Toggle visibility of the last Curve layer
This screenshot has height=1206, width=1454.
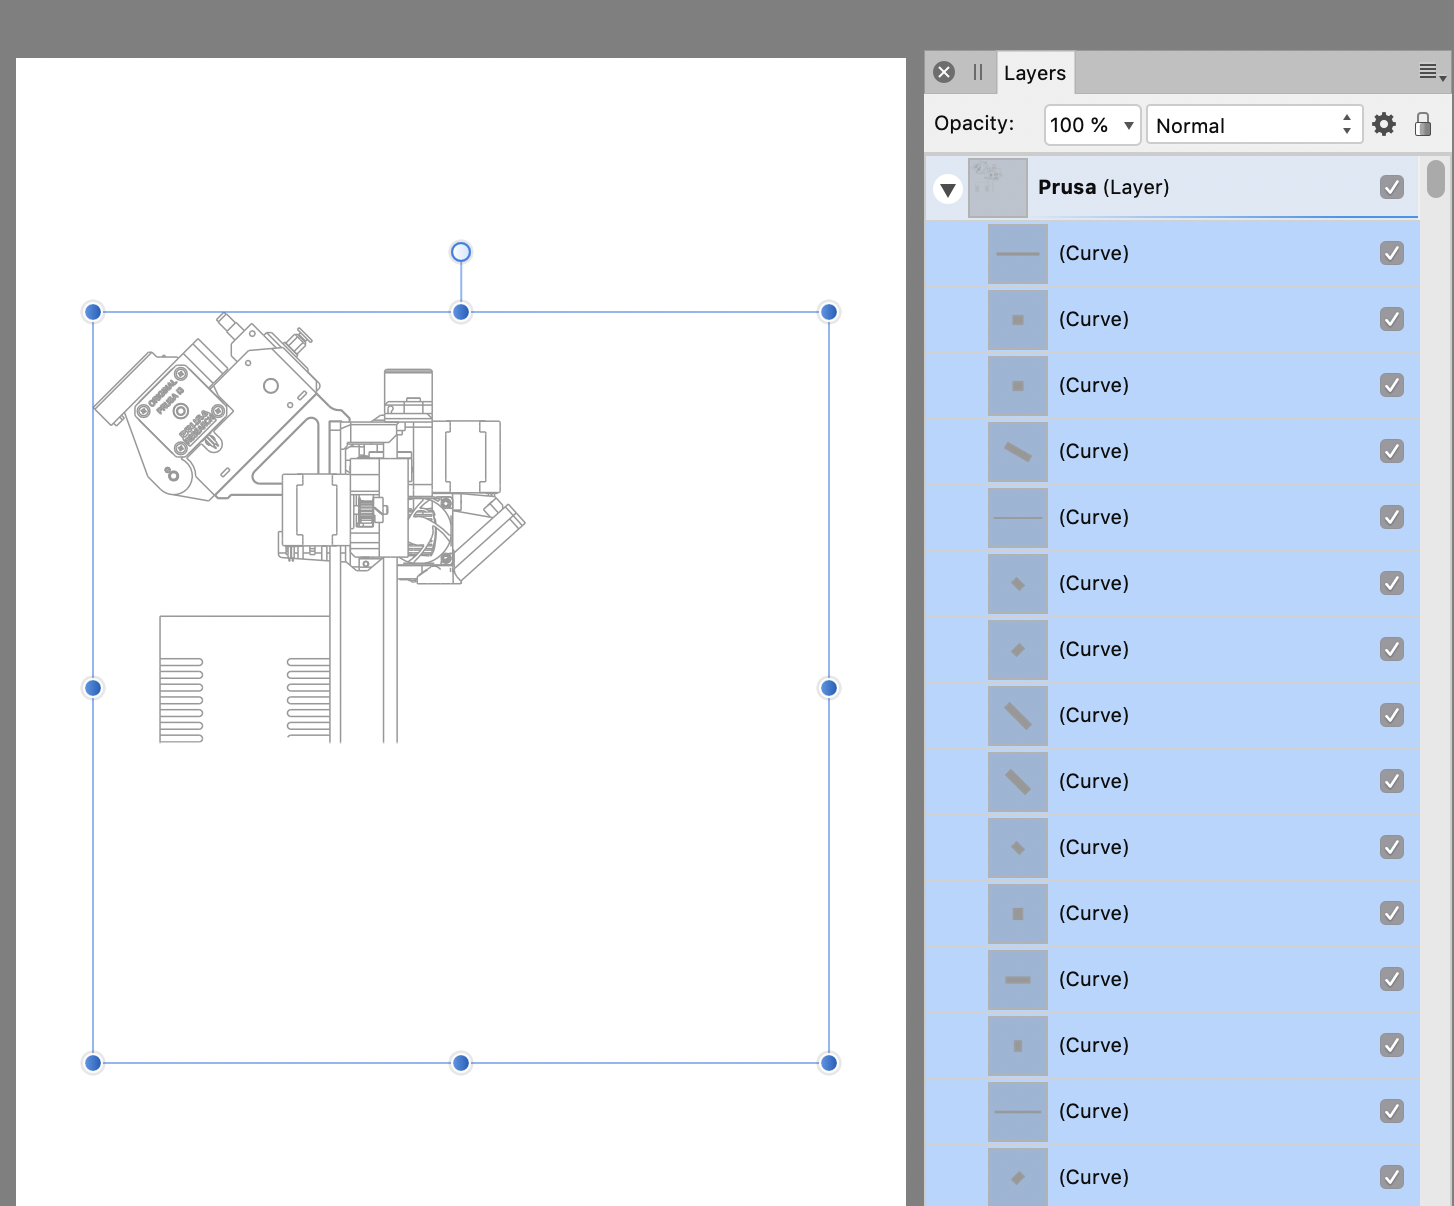click(x=1391, y=1177)
